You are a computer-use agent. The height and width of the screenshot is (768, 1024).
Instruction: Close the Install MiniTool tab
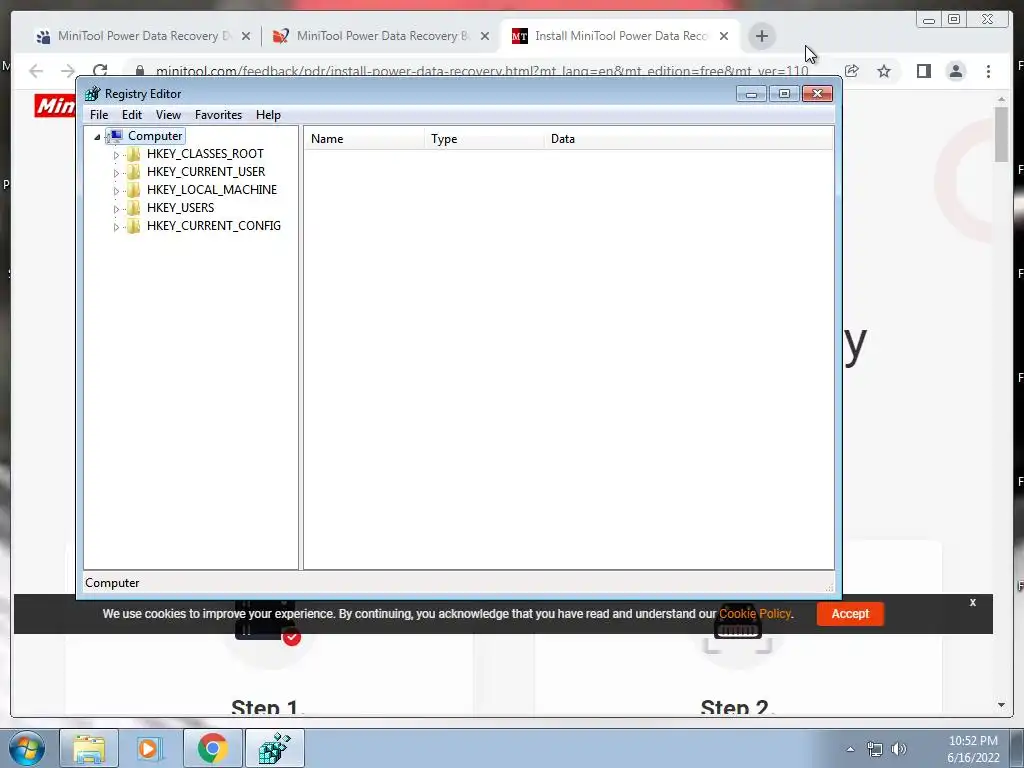click(724, 36)
